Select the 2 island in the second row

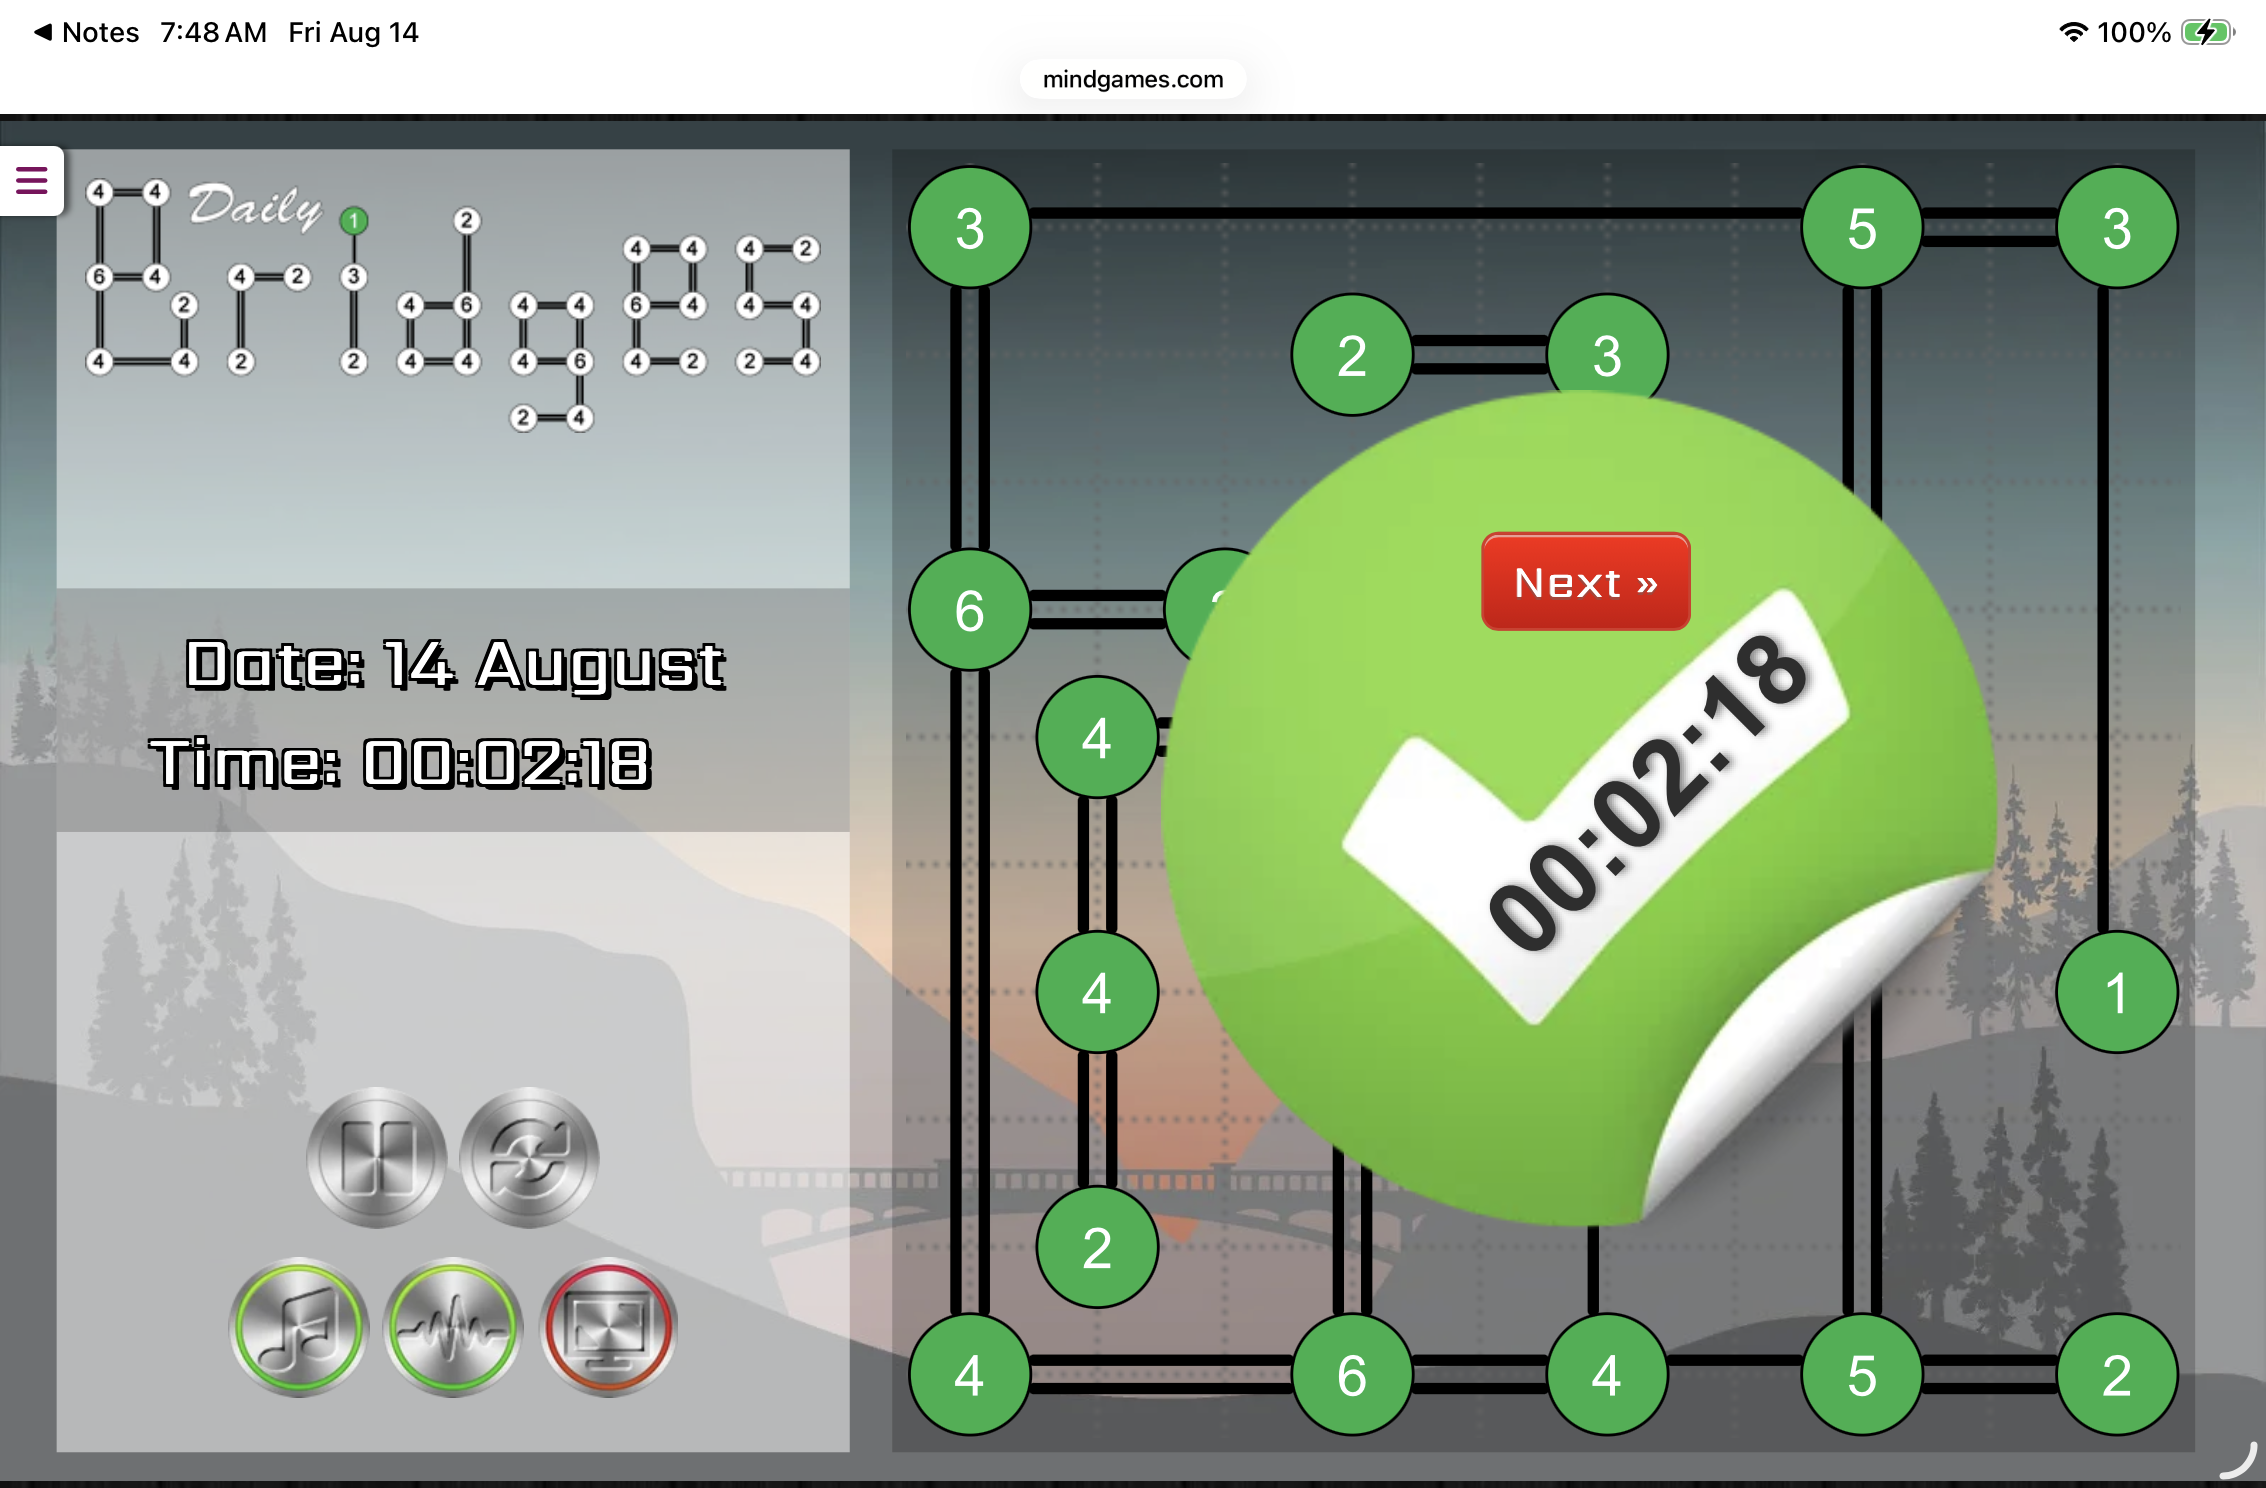1352,355
